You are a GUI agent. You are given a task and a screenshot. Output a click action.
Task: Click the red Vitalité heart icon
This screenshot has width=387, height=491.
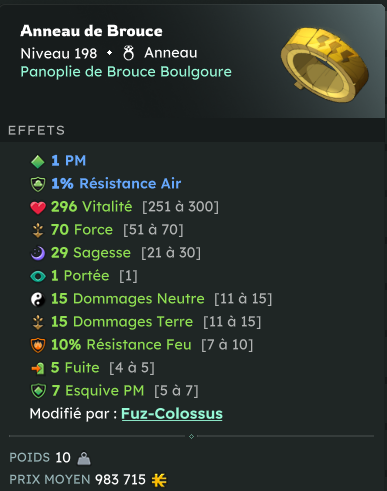(38, 207)
